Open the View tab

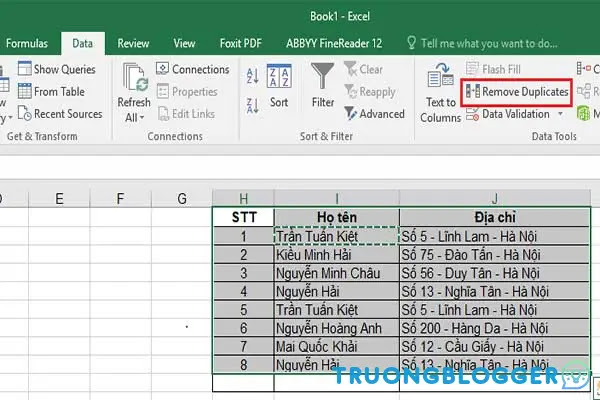click(x=184, y=43)
